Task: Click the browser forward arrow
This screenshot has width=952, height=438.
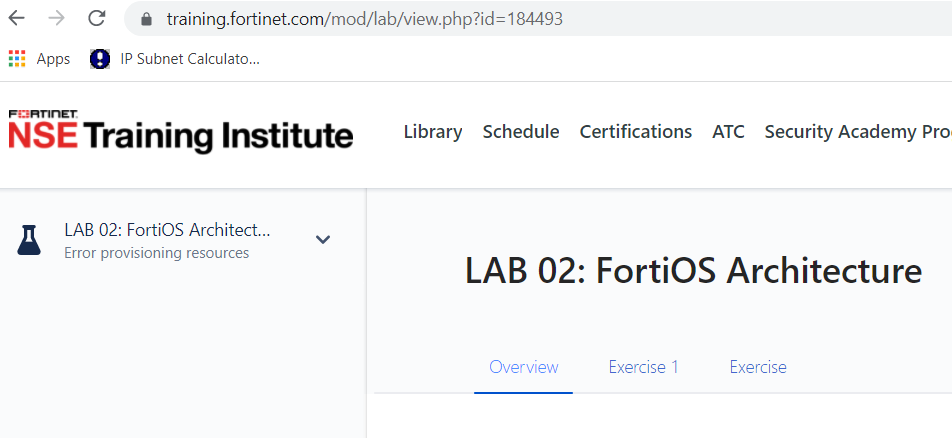Action: 56,19
